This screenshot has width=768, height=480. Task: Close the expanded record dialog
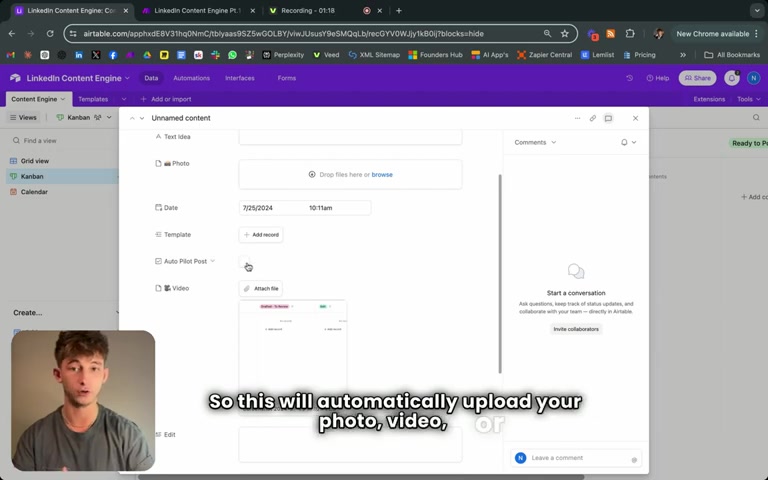[x=635, y=119]
